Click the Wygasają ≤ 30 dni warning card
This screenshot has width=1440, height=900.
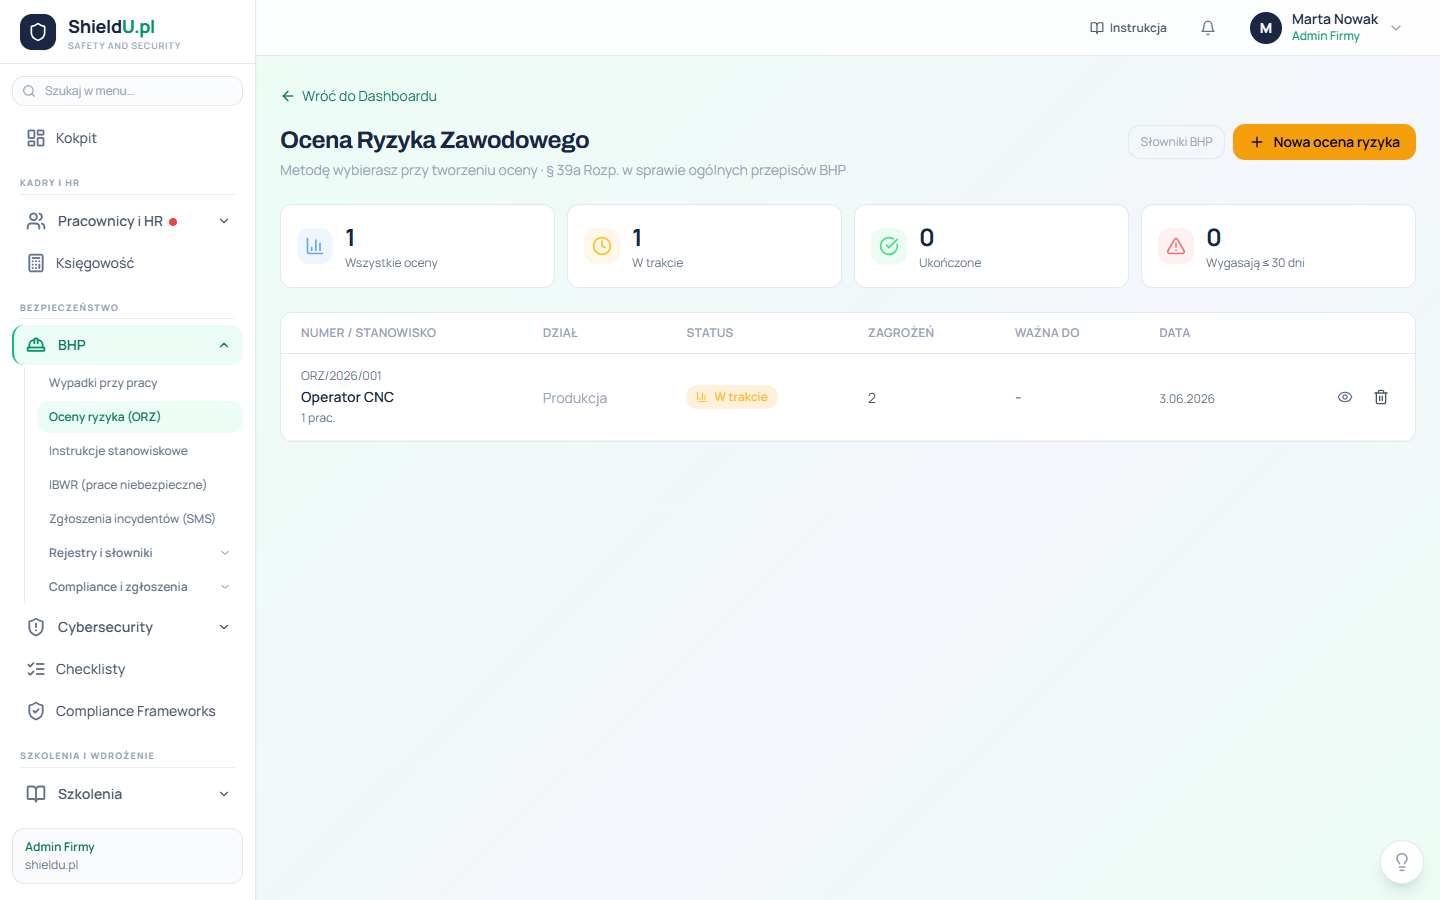1278,246
